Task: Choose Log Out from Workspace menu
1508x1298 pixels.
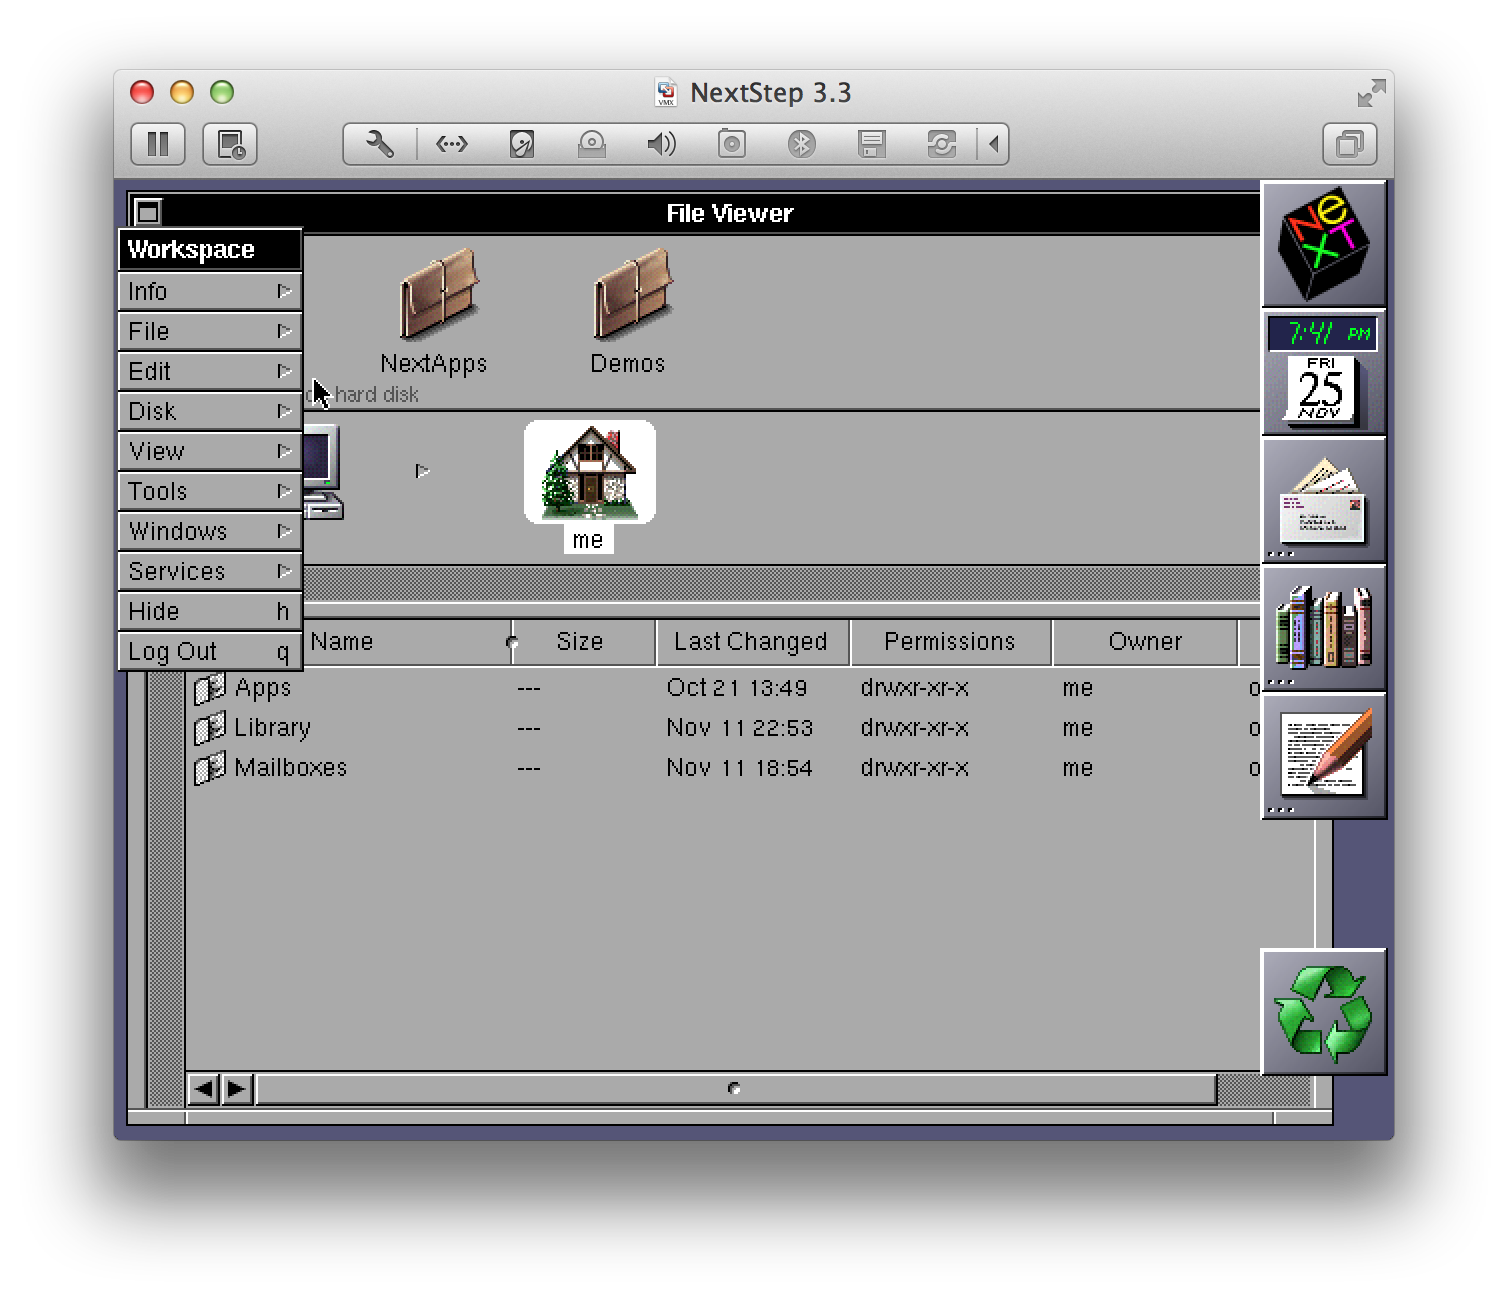Action: [210, 651]
